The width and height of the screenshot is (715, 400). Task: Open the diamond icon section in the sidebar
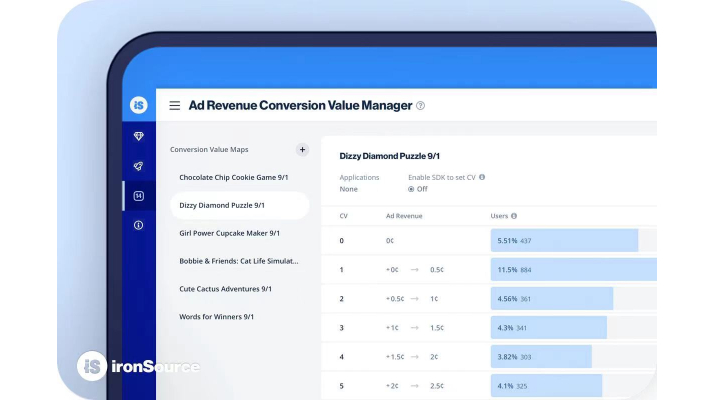click(x=139, y=136)
